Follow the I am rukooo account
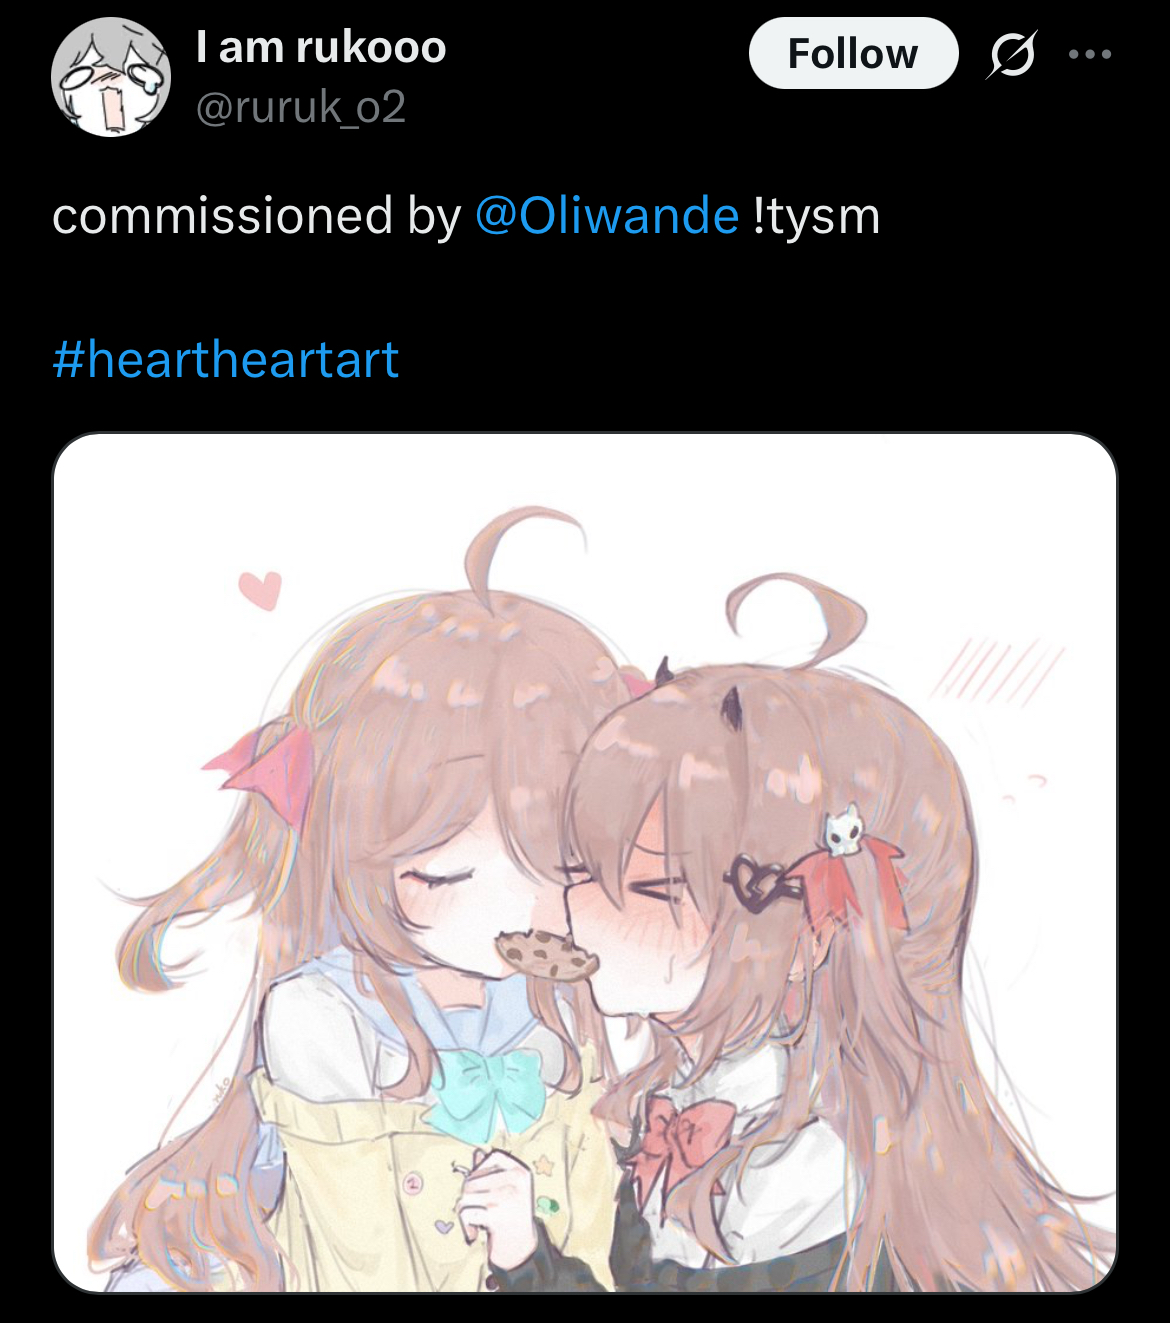 tap(853, 53)
